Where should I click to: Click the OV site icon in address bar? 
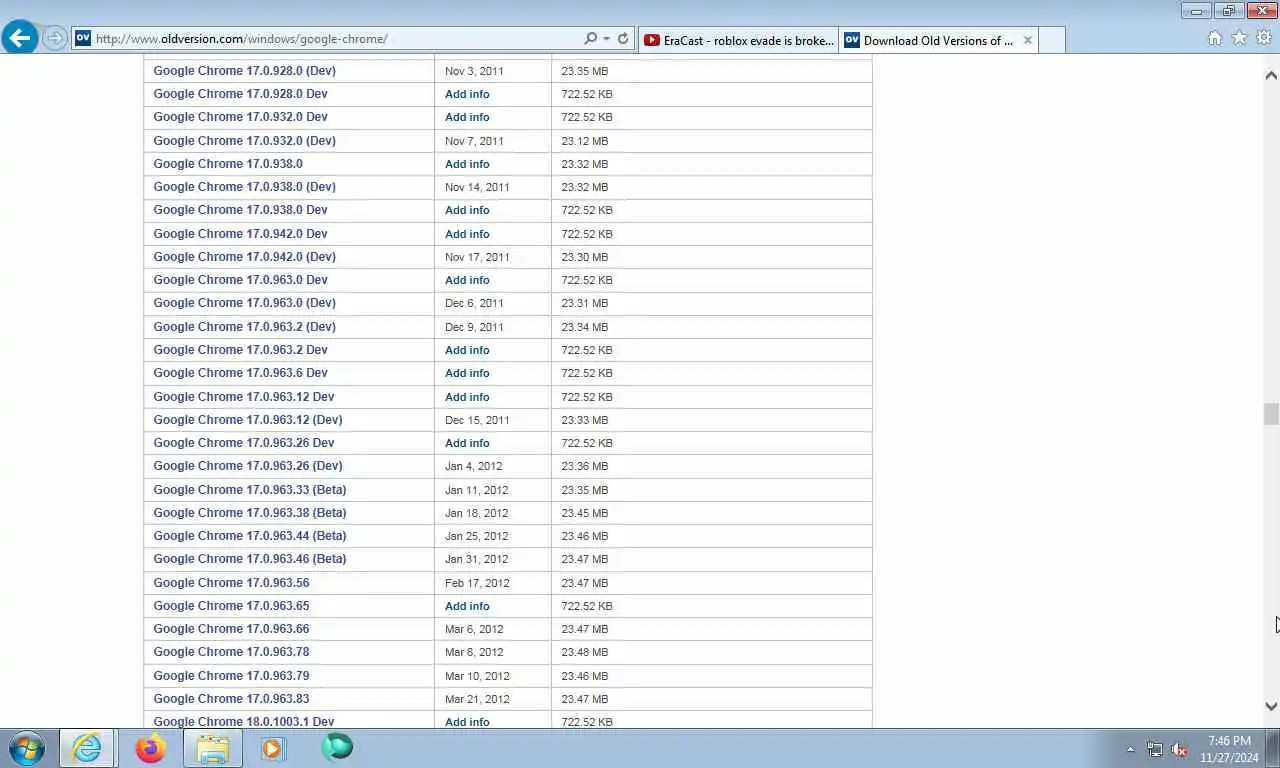click(83, 38)
